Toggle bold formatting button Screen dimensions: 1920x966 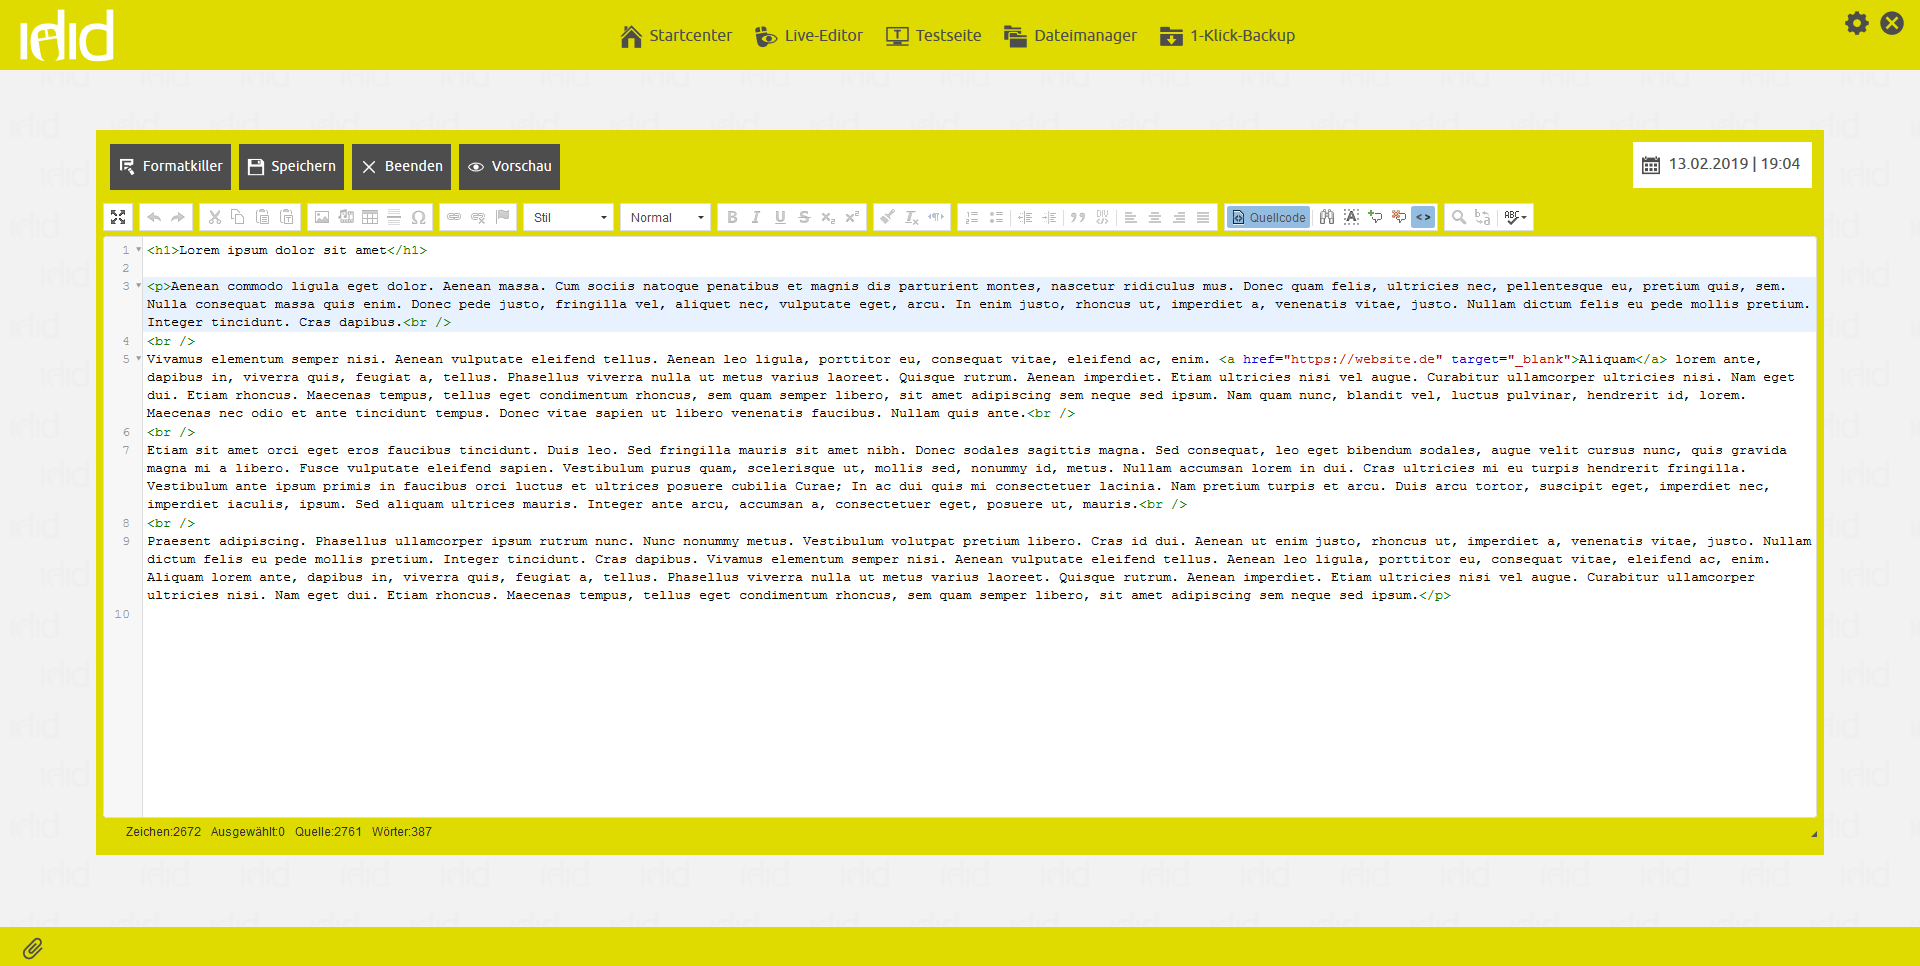[732, 217]
